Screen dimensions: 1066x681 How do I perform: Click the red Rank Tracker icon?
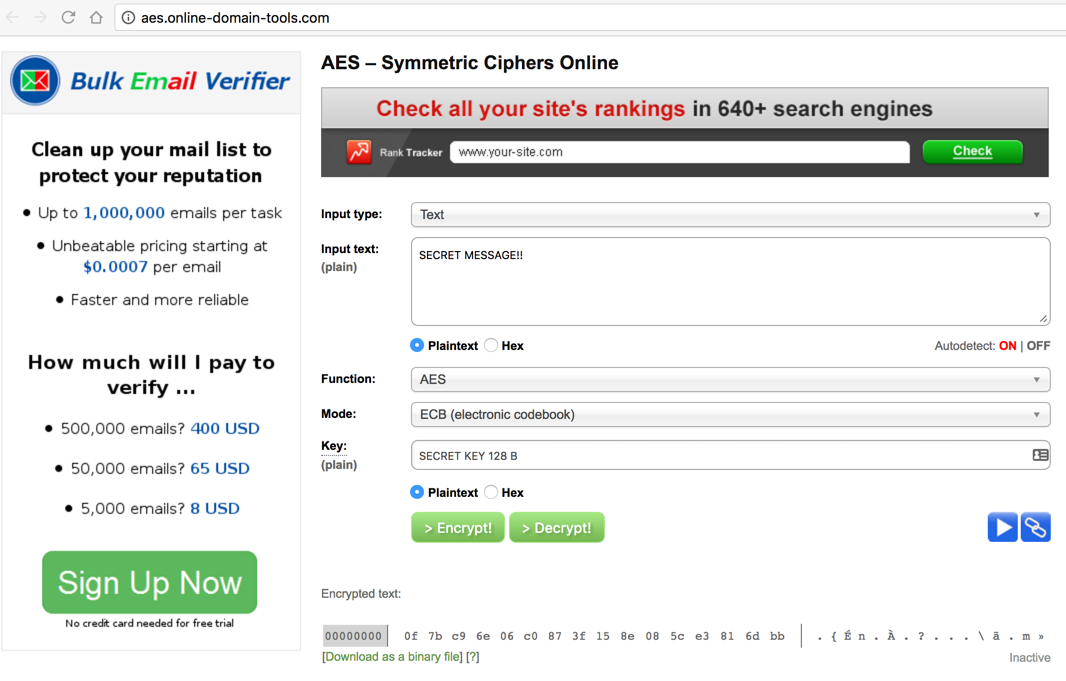point(359,151)
